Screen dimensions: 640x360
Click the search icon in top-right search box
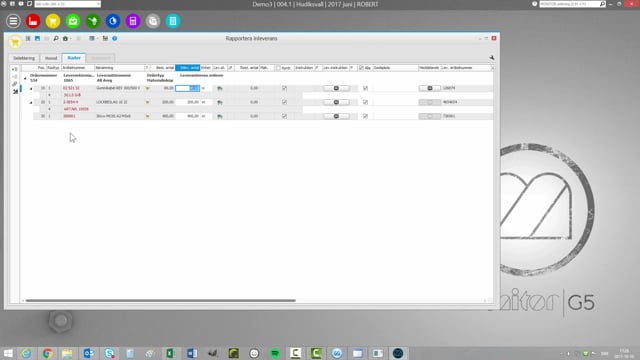pyautogui.click(x=602, y=4)
